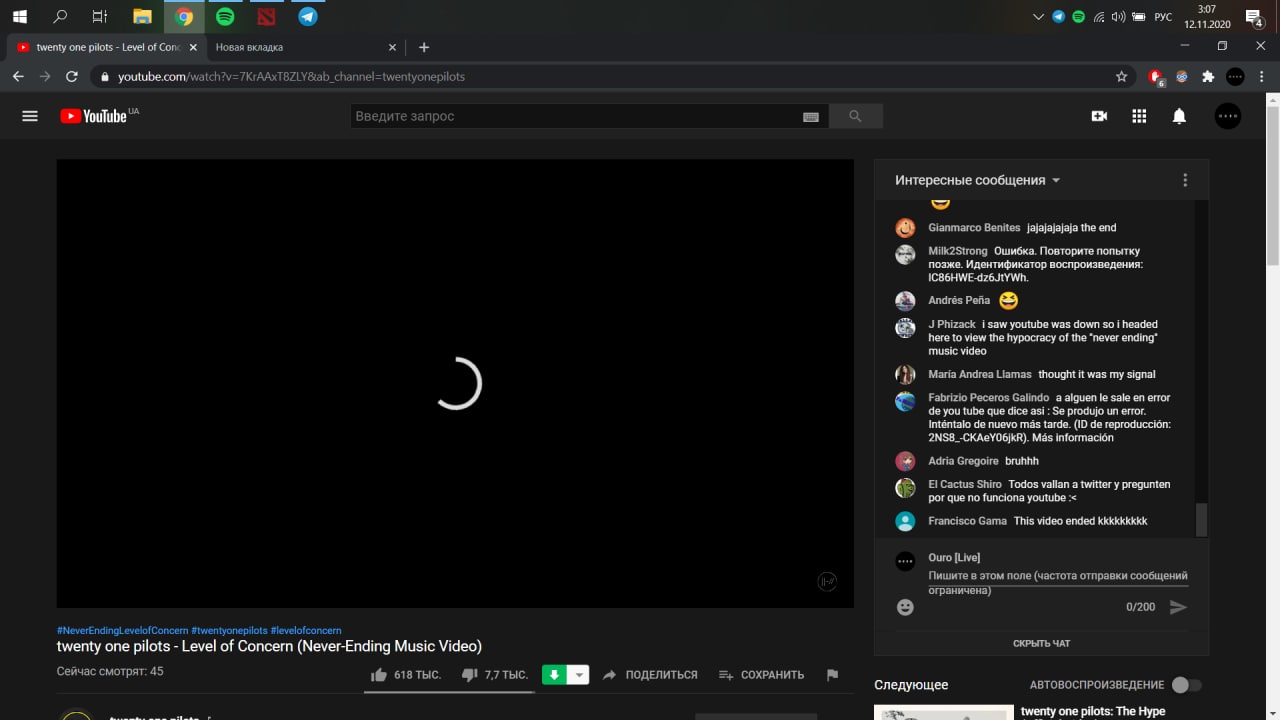Open the chat three-dot options menu

pyautogui.click(x=1185, y=180)
